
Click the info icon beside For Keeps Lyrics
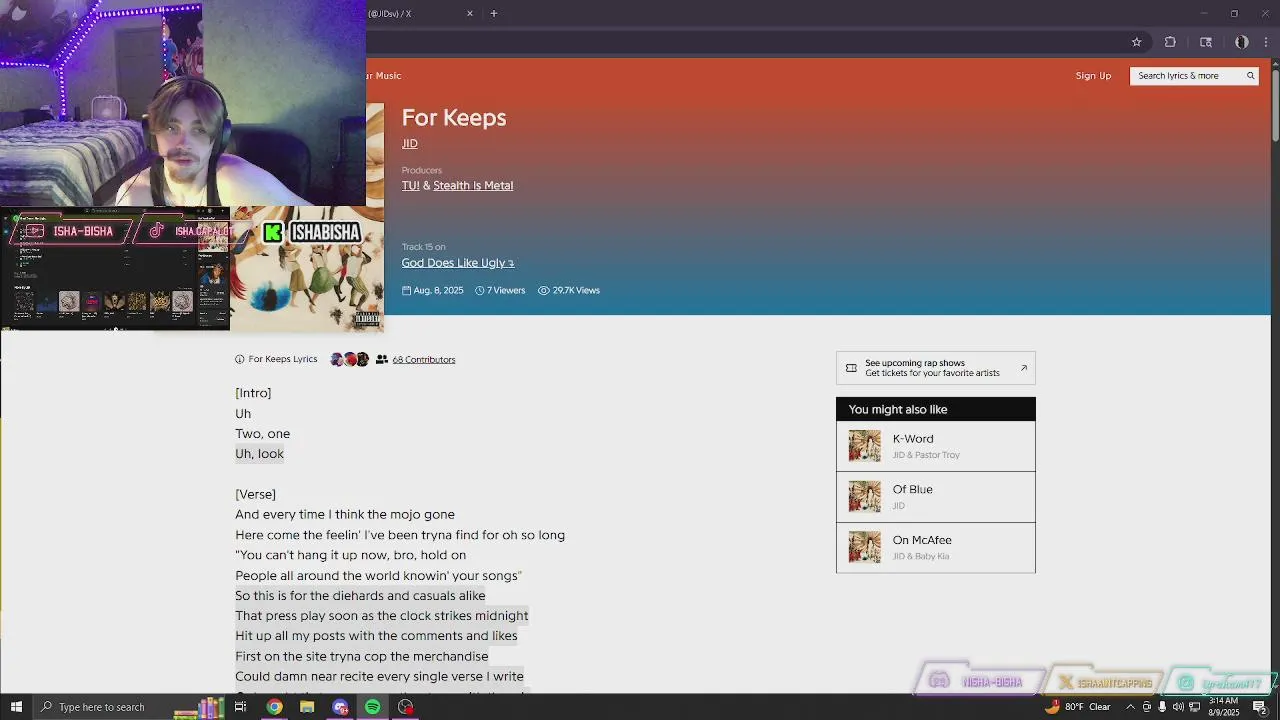240,359
